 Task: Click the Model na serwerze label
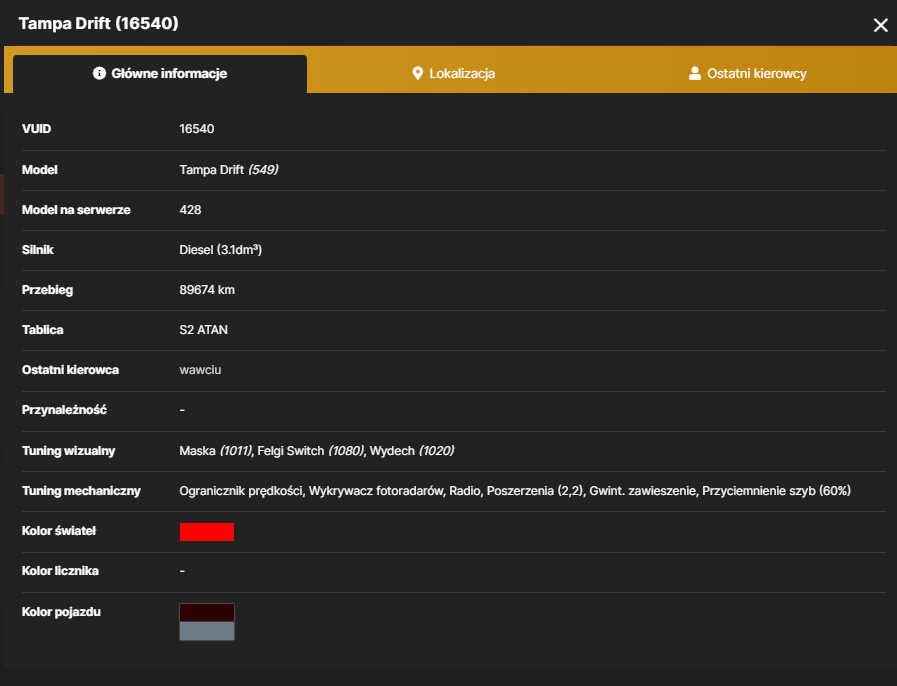point(76,209)
